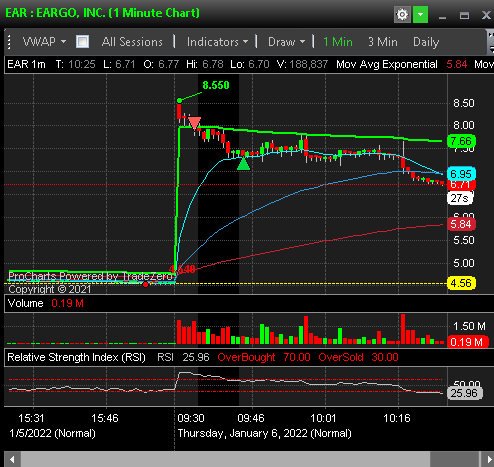Click the Relative Strength Index (RSI) header
494x467 pixels.
76,357
